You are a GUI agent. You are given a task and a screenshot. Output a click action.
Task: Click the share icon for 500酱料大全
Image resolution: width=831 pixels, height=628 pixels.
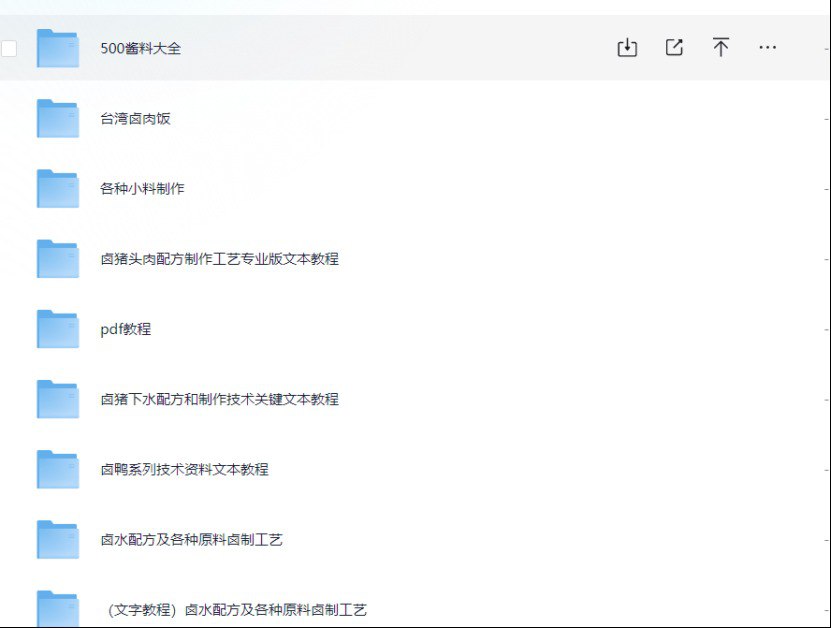pyautogui.click(x=674, y=48)
